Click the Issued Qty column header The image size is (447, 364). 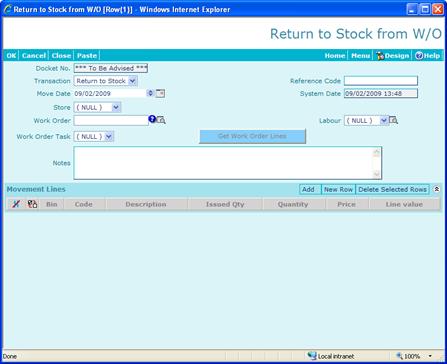coord(225,204)
